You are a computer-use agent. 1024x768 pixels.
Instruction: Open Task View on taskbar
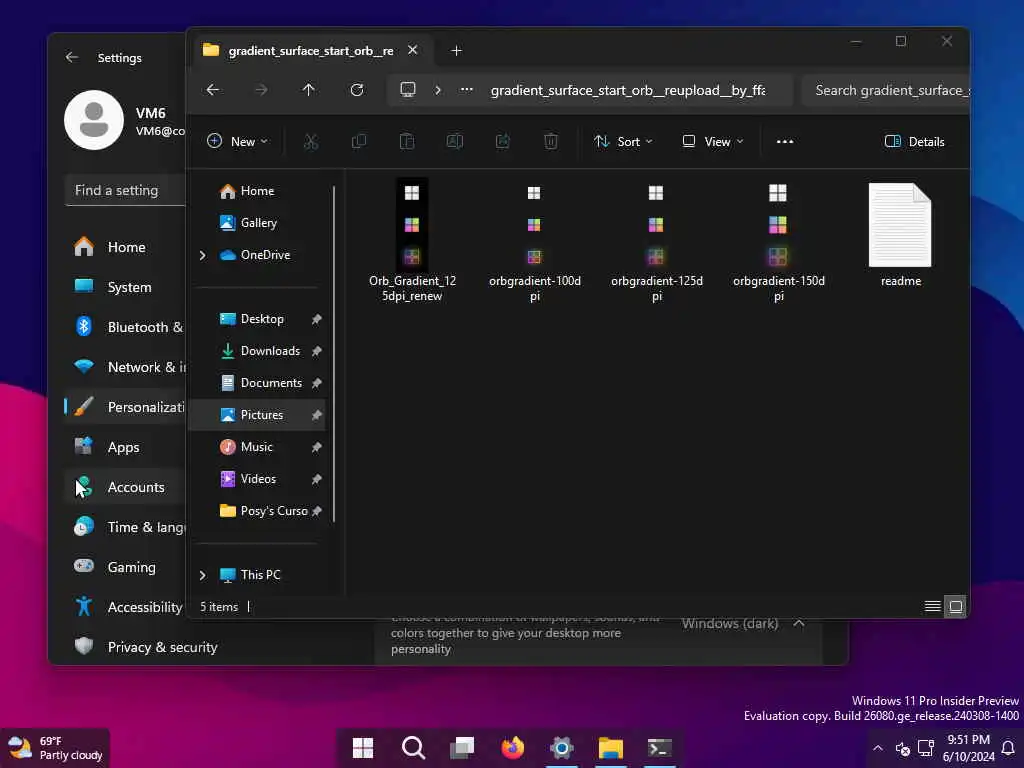tap(462, 748)
